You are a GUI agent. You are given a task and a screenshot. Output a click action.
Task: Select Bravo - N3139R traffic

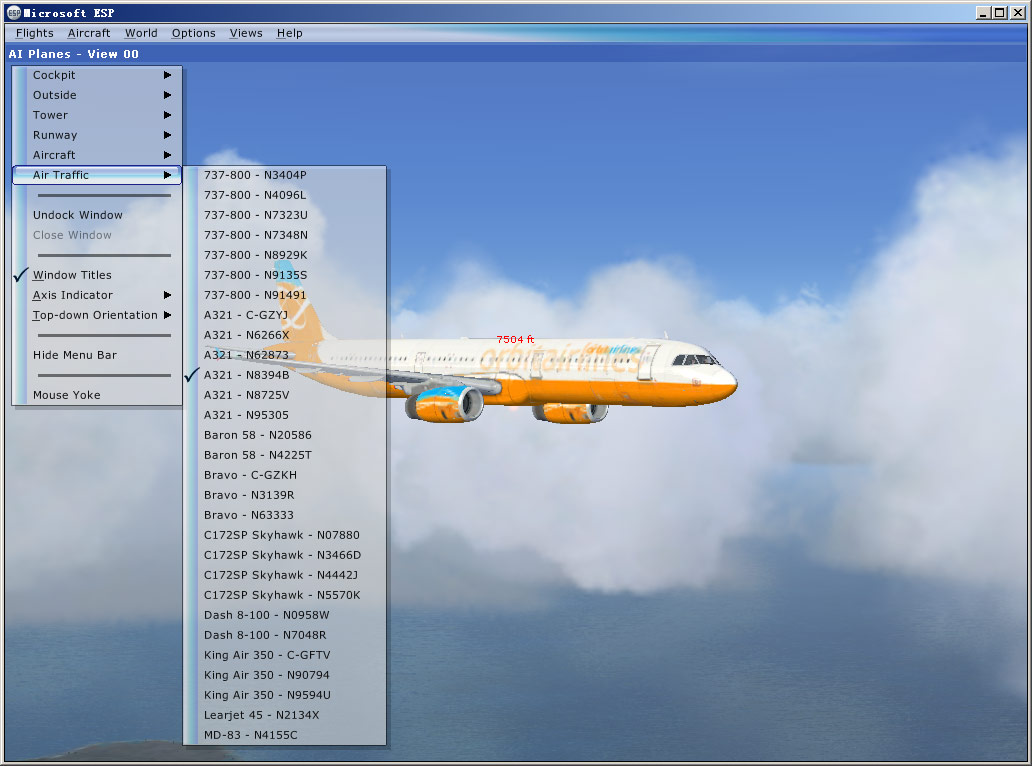(284, 495)
